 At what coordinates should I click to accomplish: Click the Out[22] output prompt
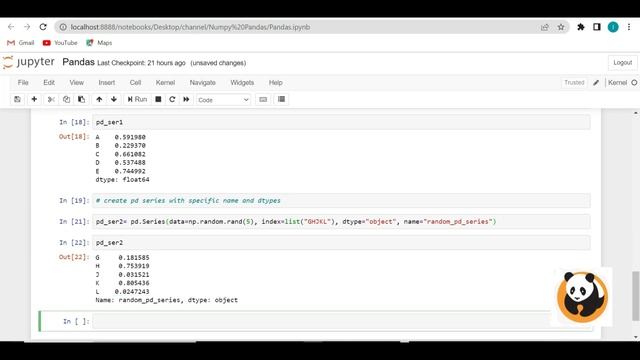pos(74,257)
